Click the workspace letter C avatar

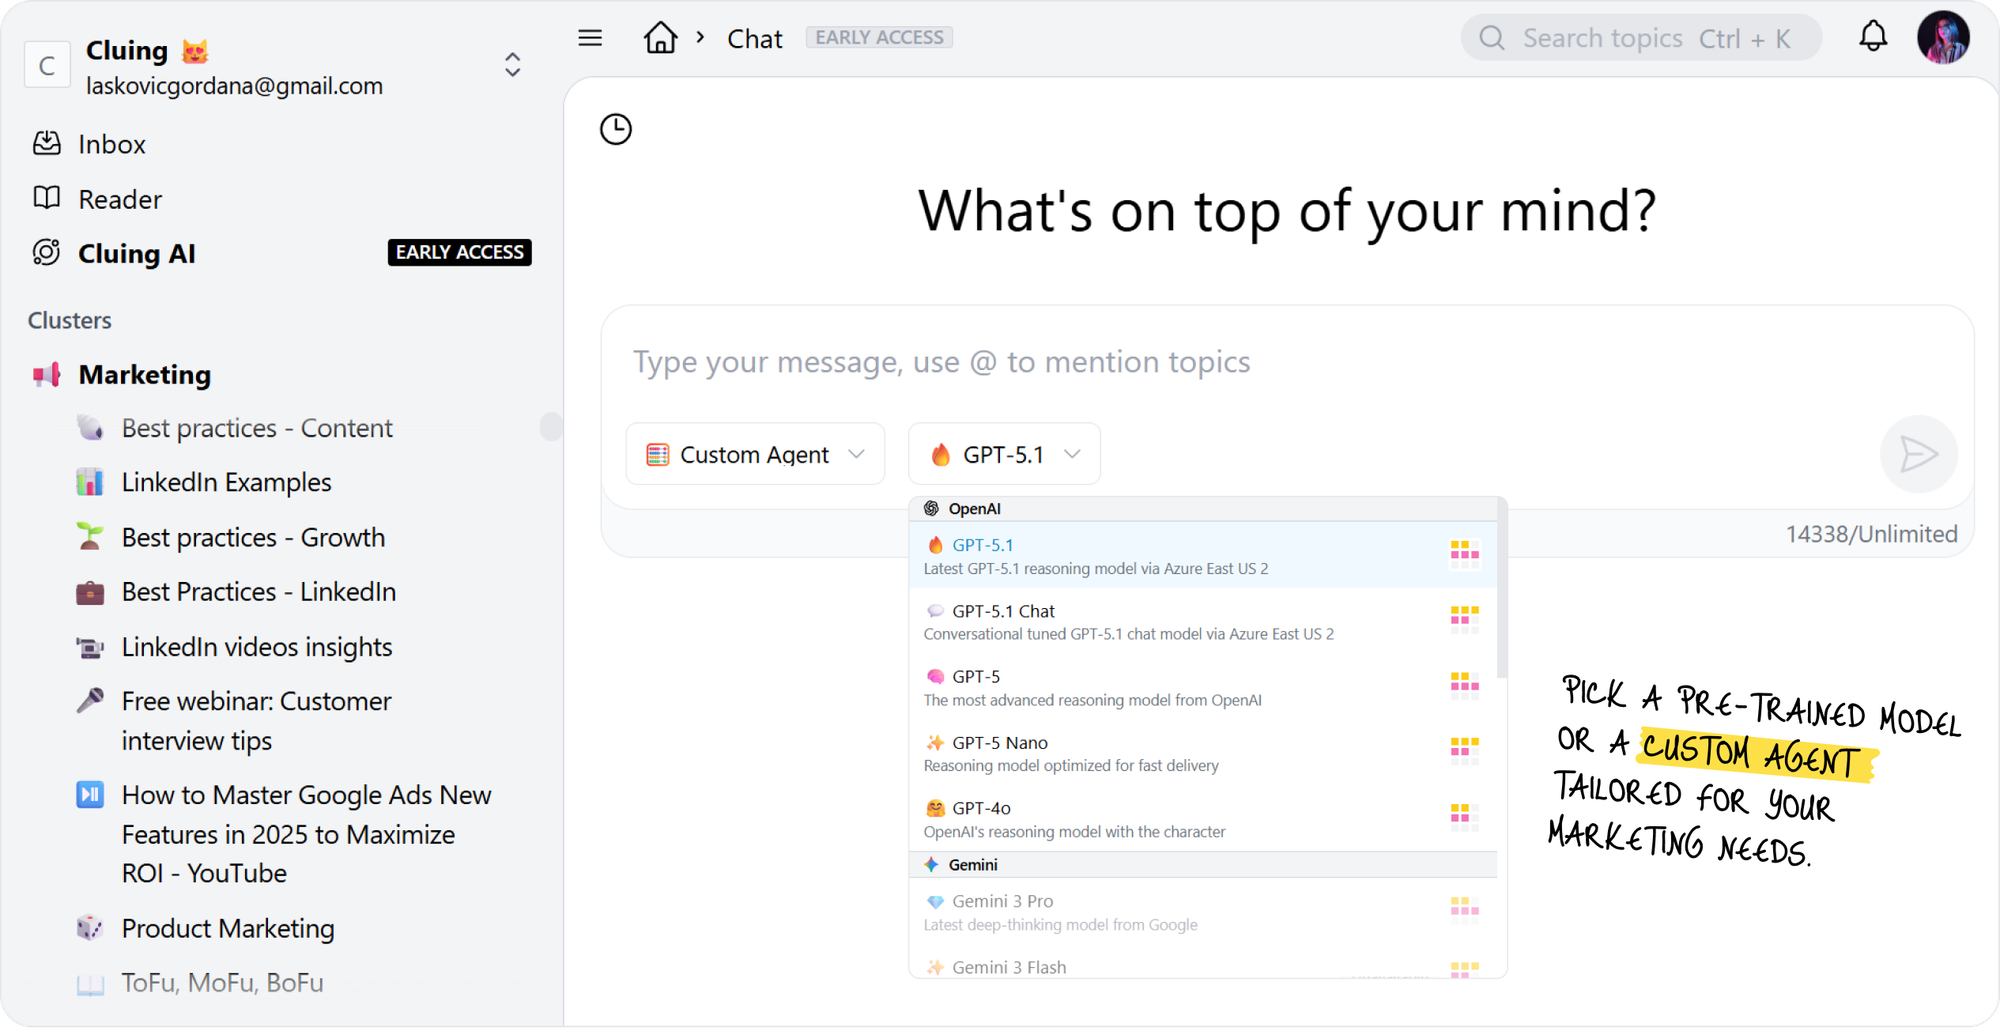47,65
